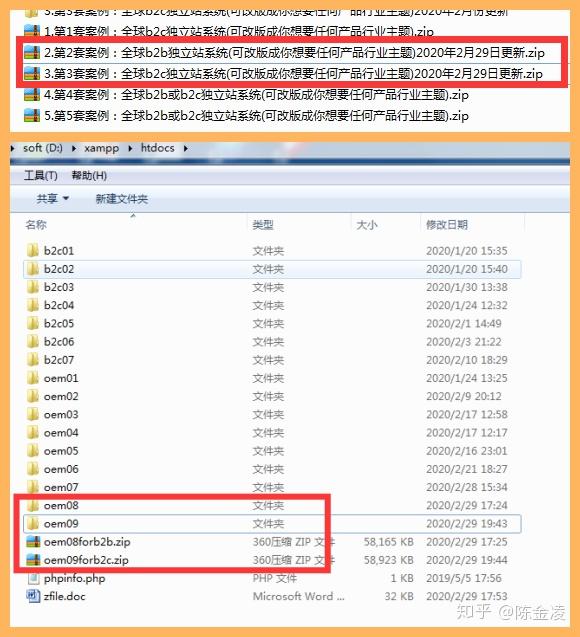Select the oem06 folder icon
Viewport: 580px width, 637px height.
click(32, 469)
